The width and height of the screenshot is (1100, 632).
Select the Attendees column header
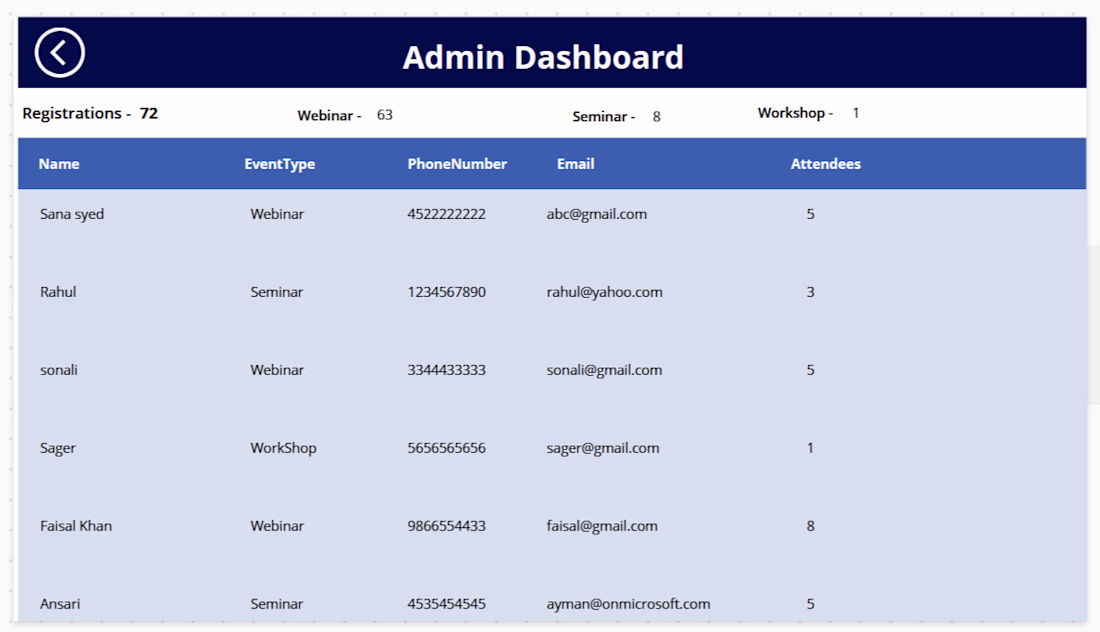pyautogui.click(x=826, y=163)
